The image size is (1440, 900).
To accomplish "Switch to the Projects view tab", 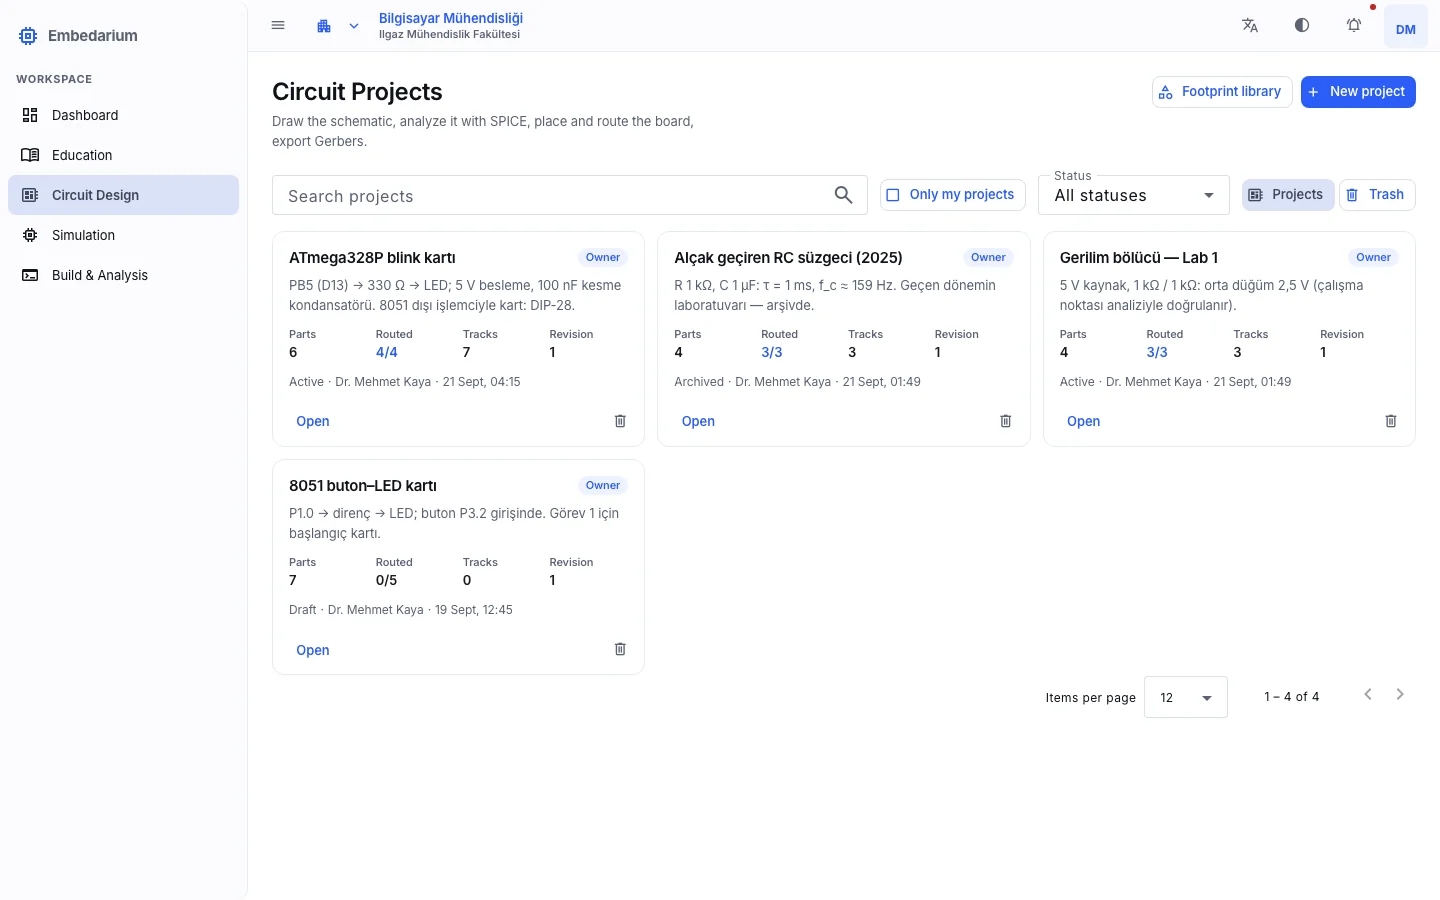I will click(x=1288, y=195).
